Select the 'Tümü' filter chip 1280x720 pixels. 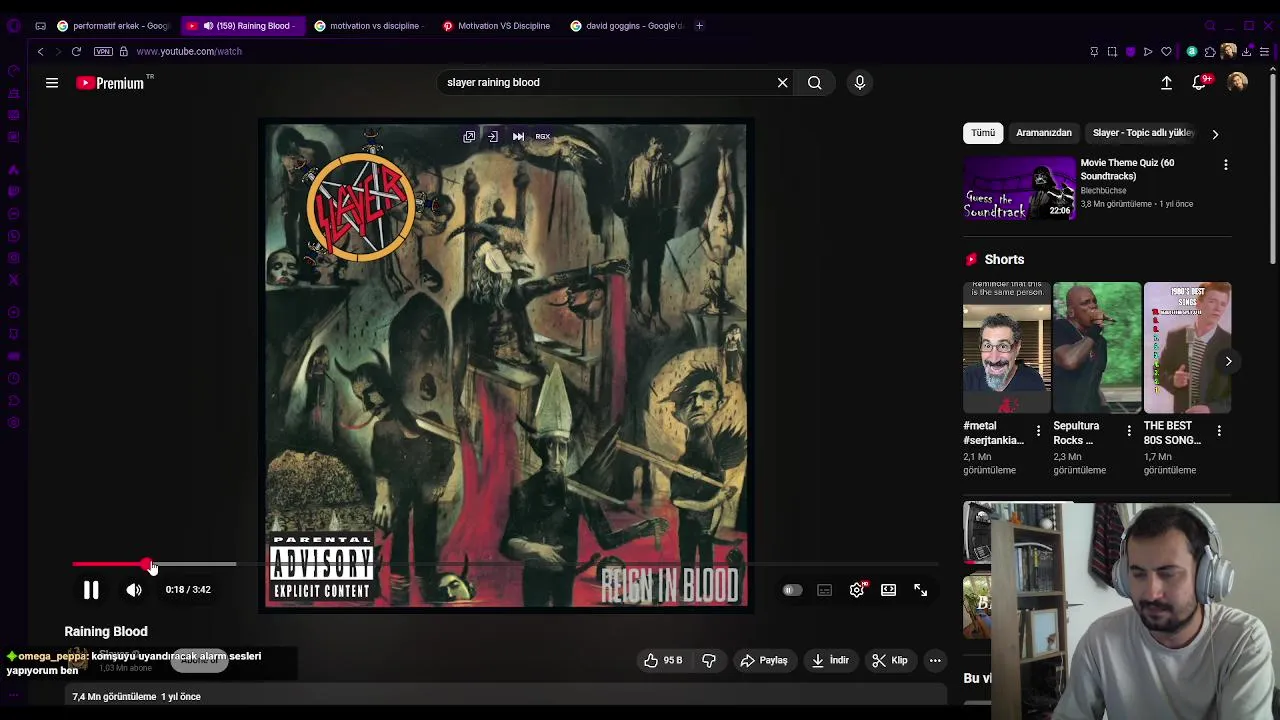(983, 133)
